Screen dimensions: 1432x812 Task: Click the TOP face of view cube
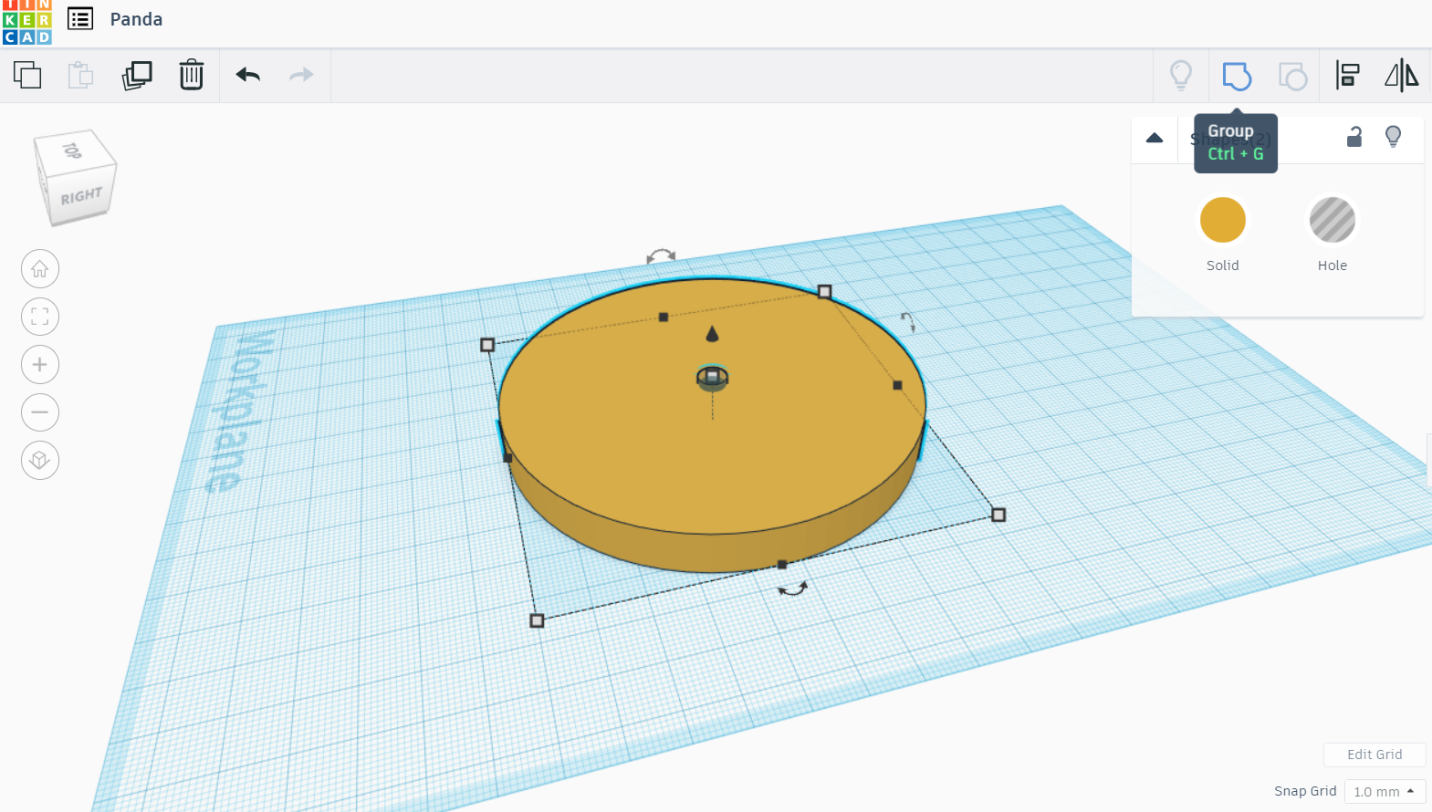(x=72, y=150)
